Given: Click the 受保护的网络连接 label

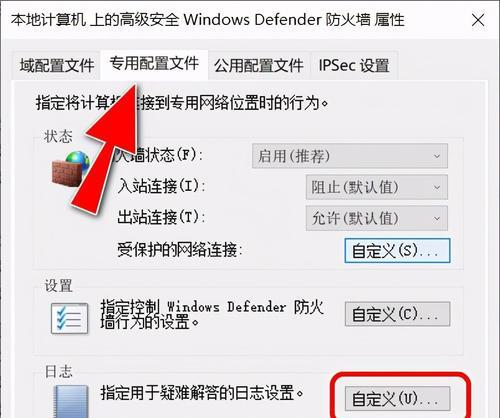Looking at the screenshot, I should tap(179, 250).
